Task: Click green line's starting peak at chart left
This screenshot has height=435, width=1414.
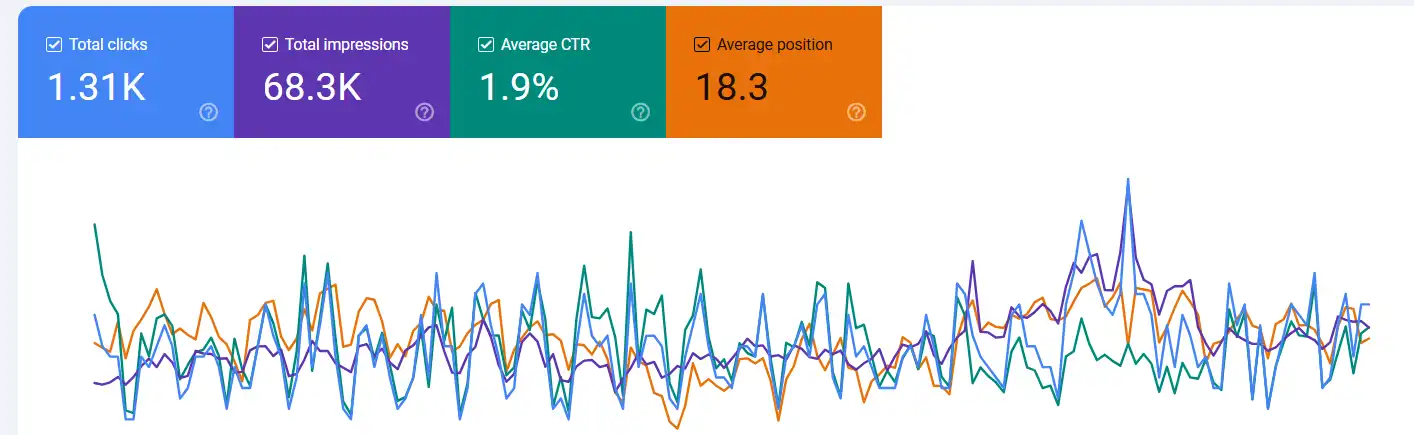Action: [95, 225]
